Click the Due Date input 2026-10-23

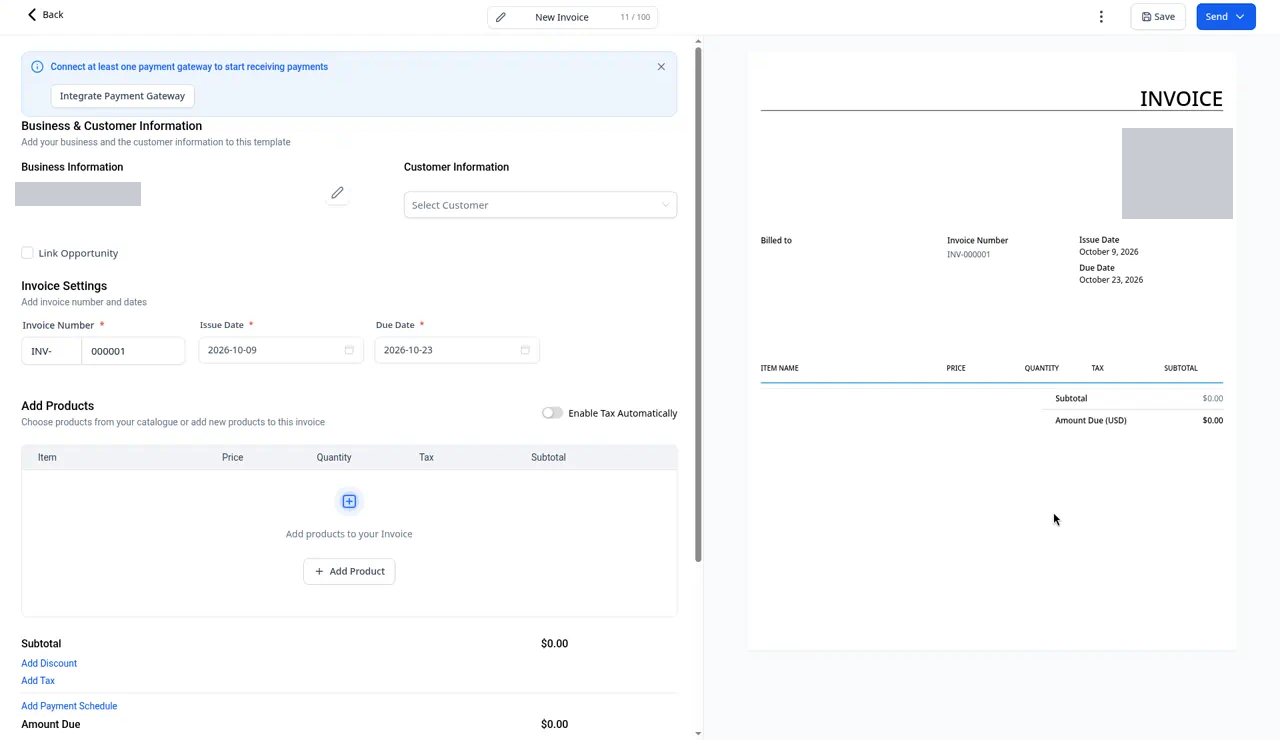click(457, 350)
